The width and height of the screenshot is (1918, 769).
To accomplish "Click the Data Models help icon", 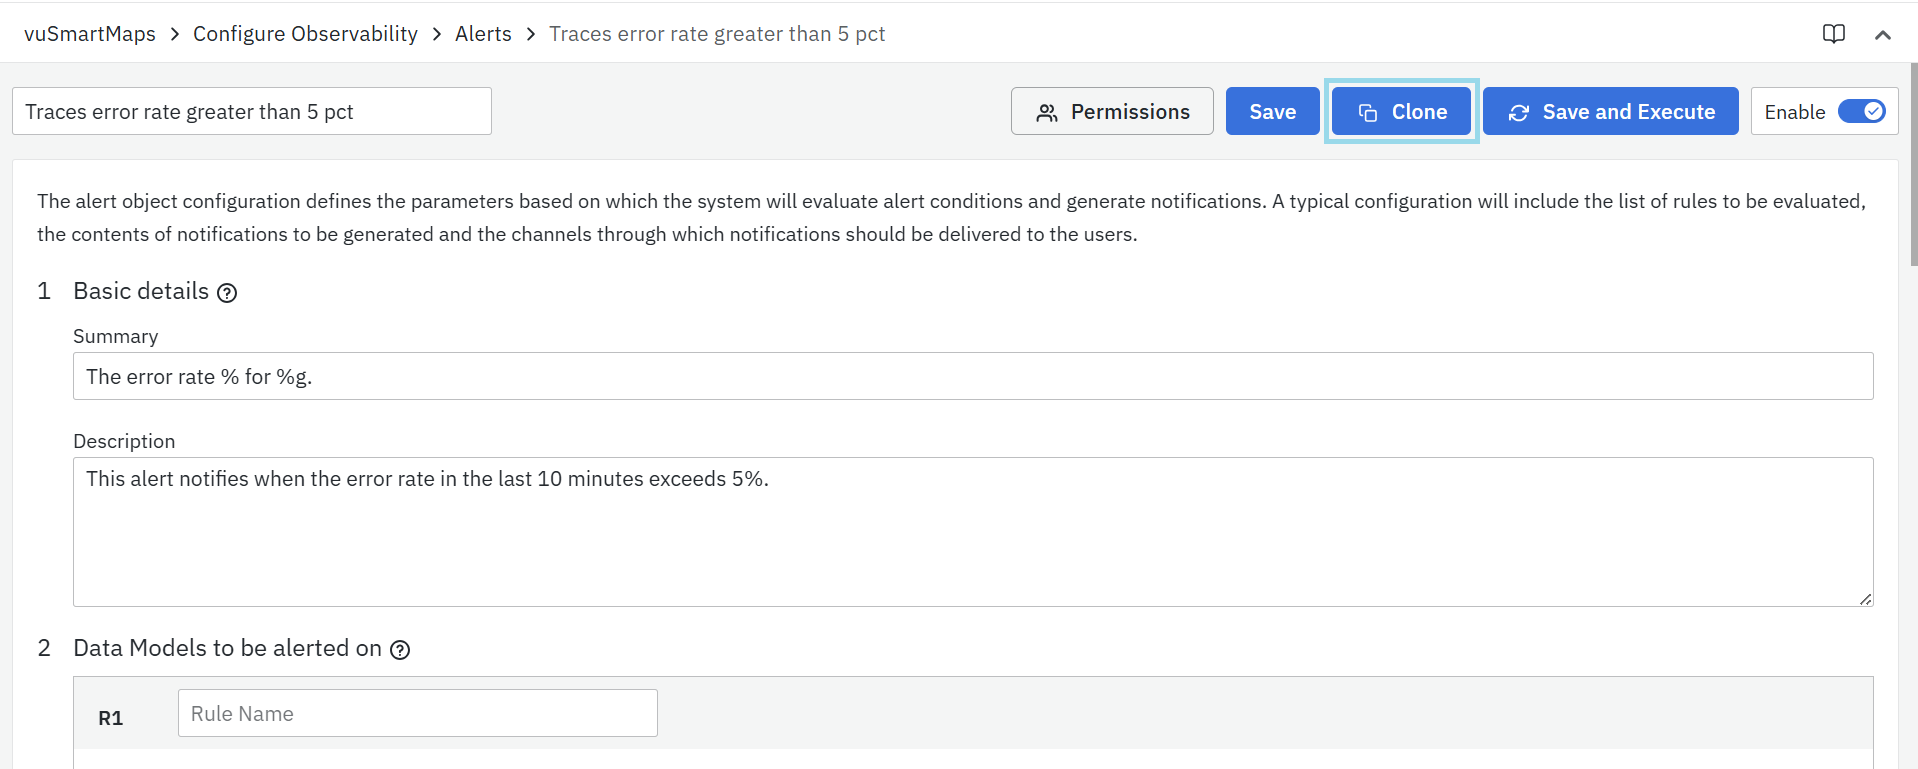I will click(400, 650).
